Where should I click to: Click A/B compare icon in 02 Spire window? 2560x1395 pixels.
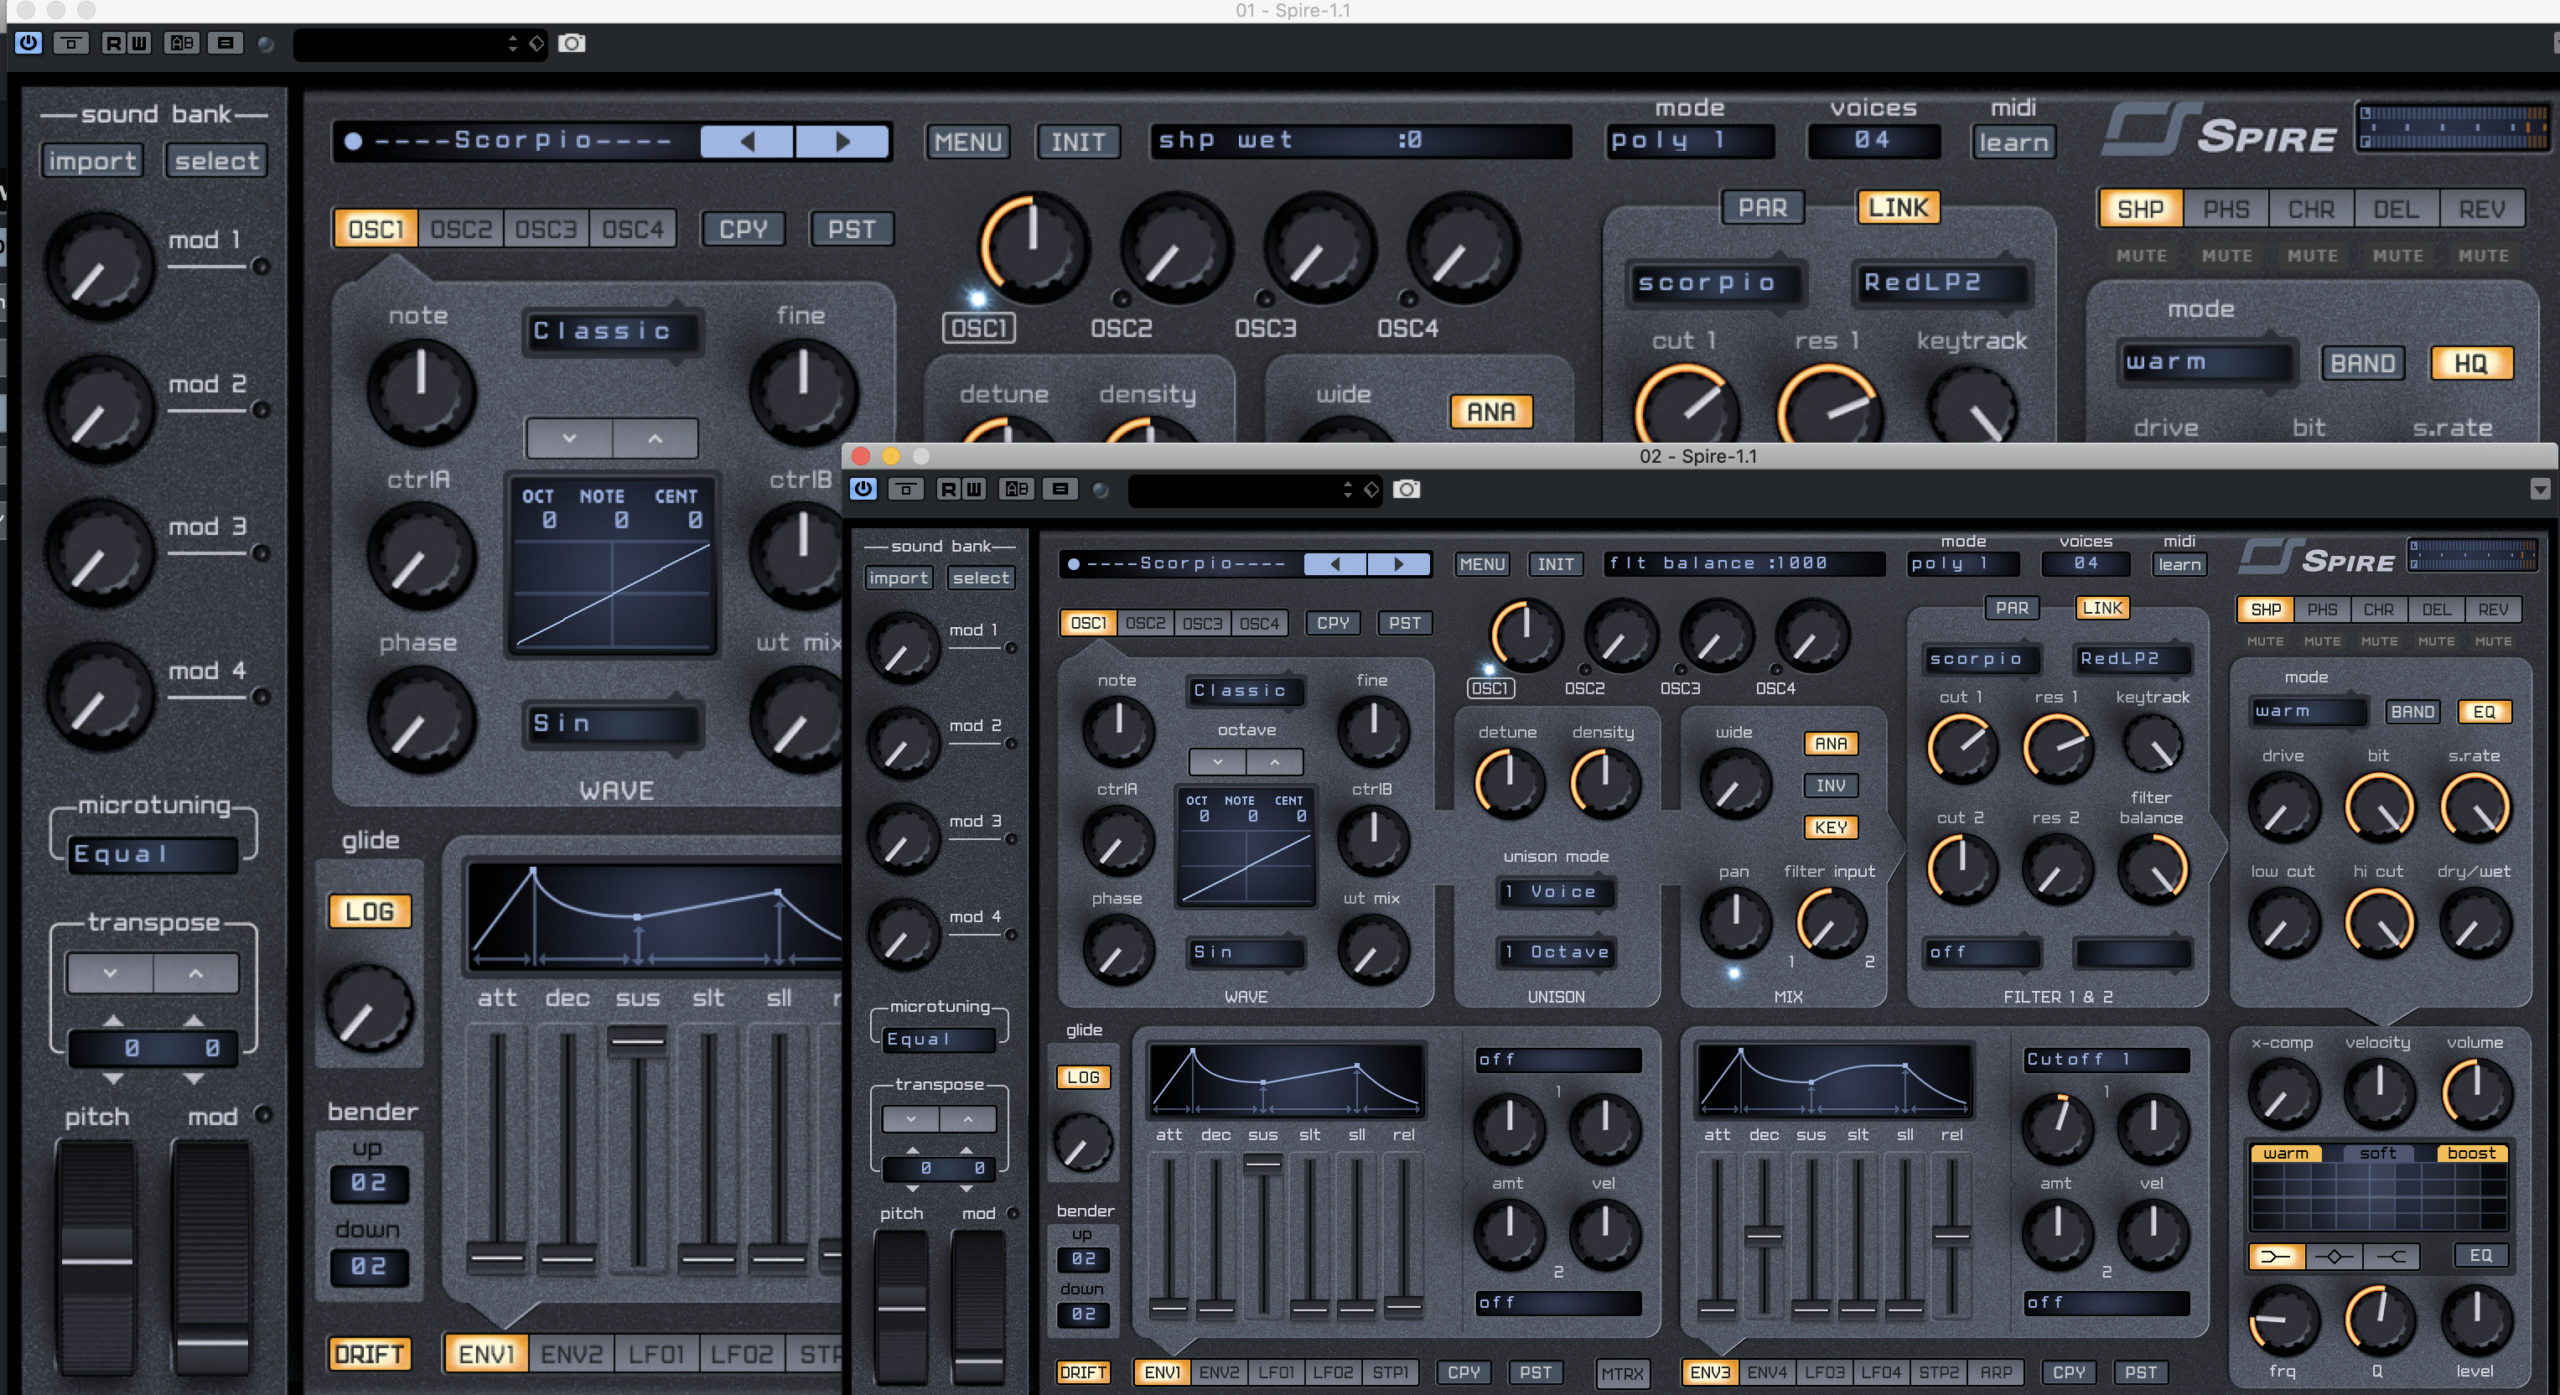click(x=1017, y=489)
